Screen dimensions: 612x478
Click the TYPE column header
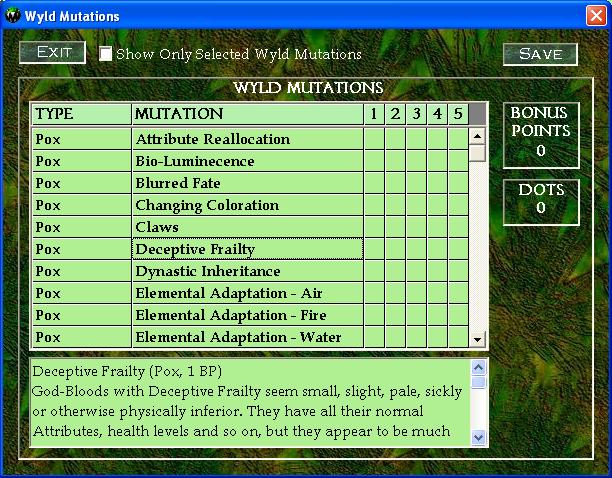[82, 114]
